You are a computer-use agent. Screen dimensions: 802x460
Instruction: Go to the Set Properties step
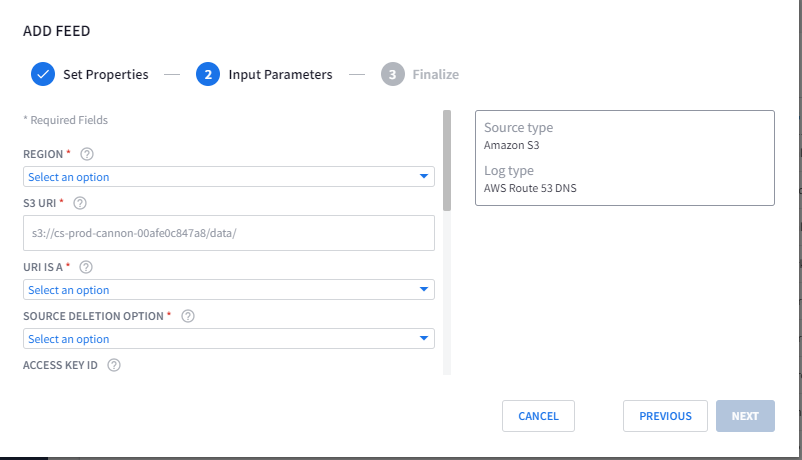[x=105, y=75]
